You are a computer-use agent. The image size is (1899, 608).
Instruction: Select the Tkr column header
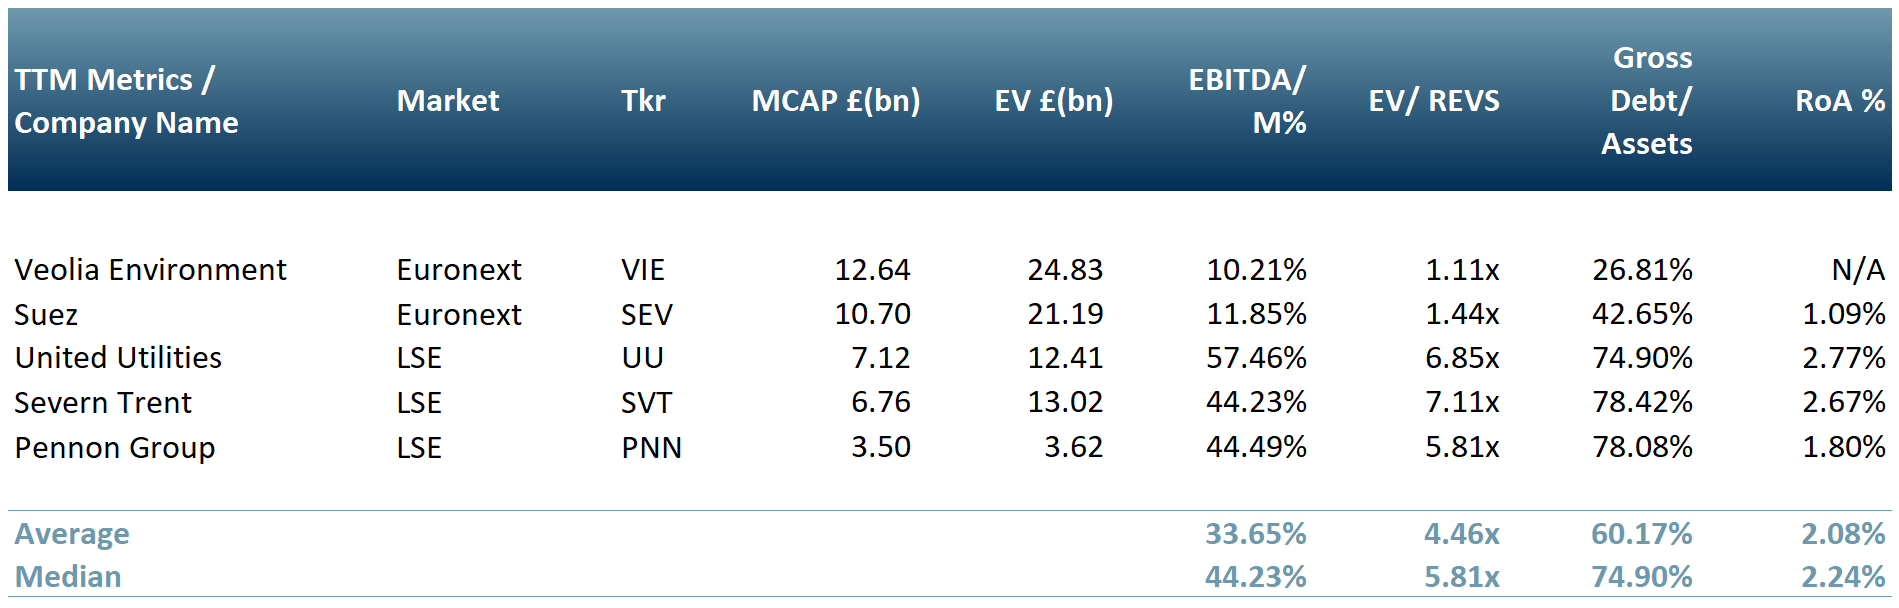643,101
